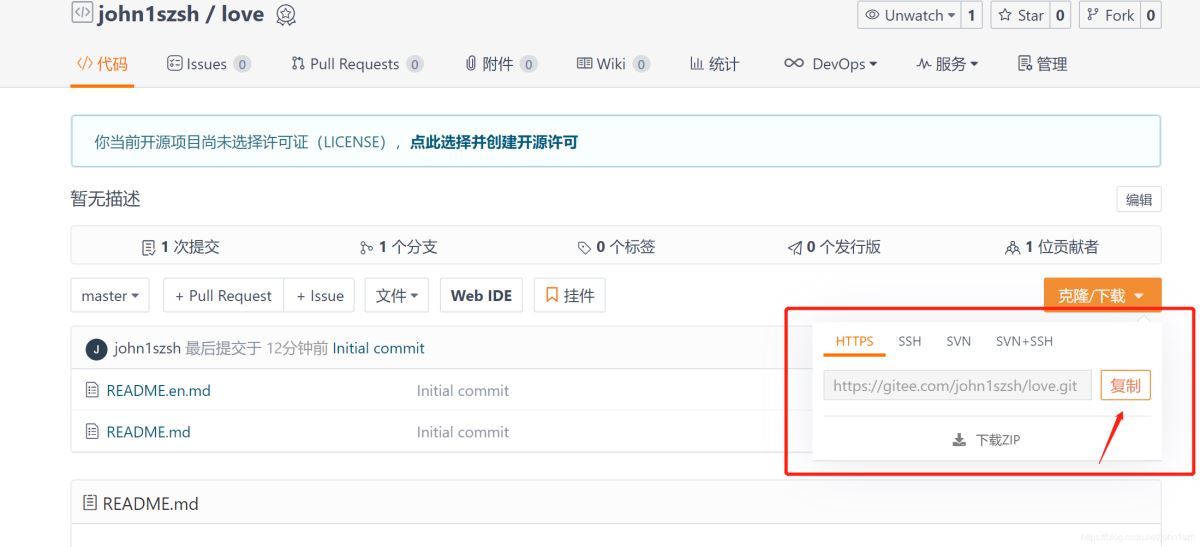Open the 管理 management tab
The image size is (1200, 547).
(x=1042, y=64)
